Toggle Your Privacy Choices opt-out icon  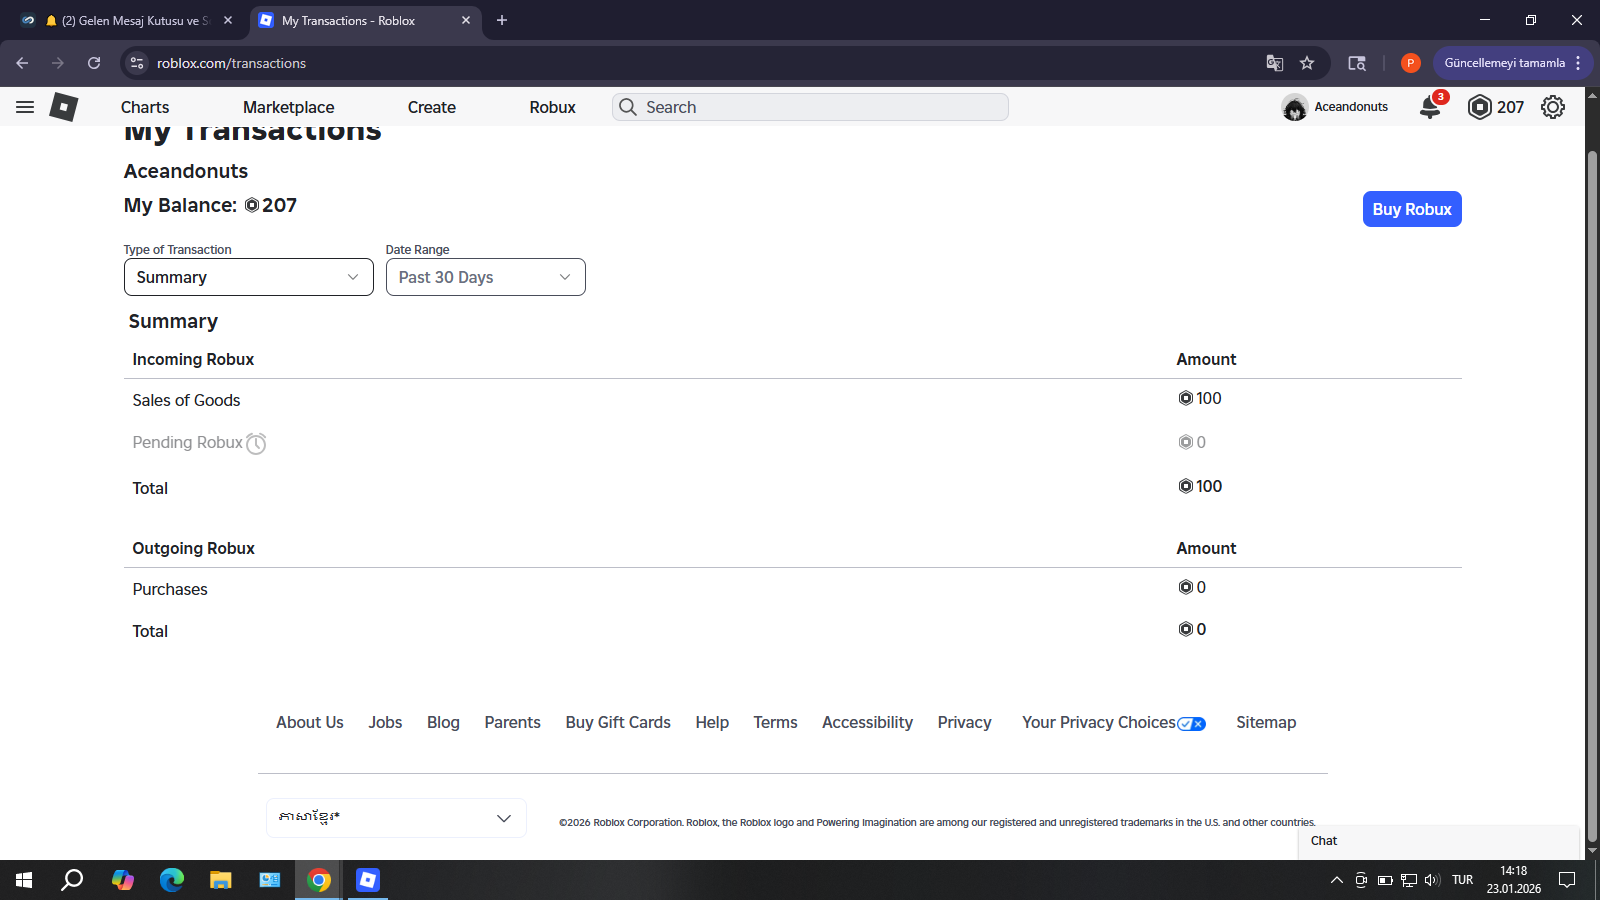(x=1192, y=724)
